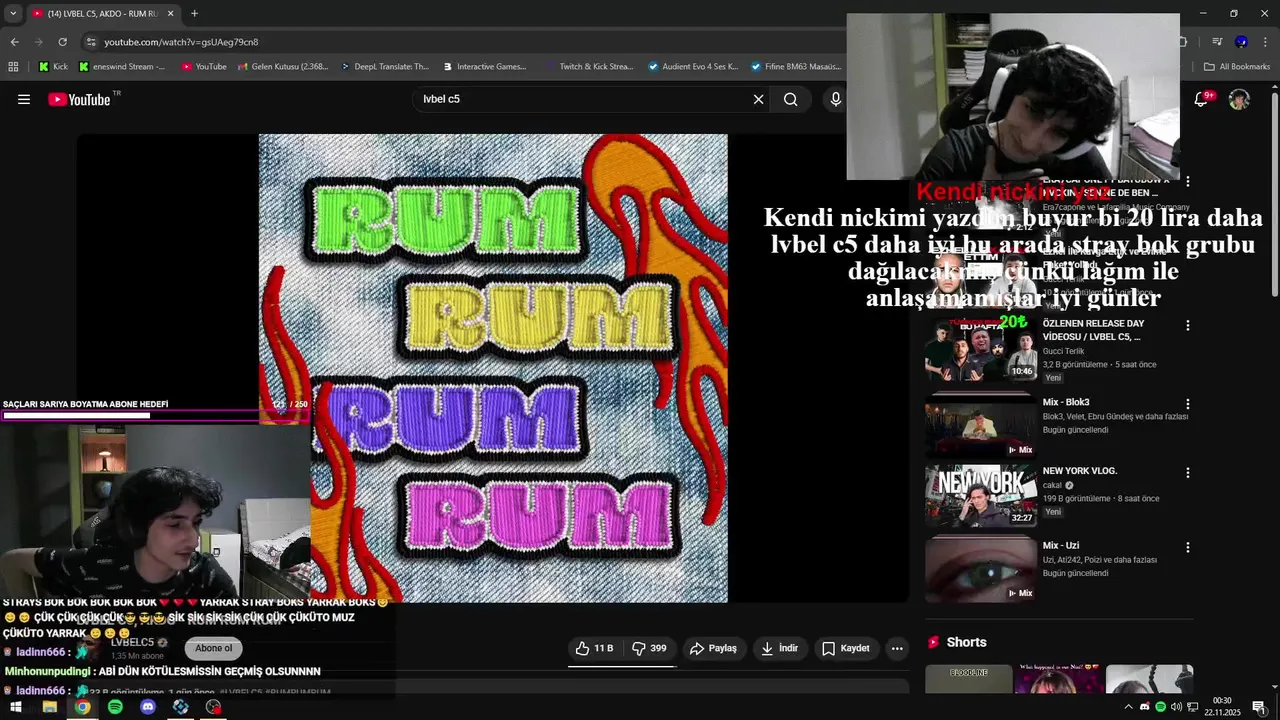Start voice search with the microphone
1280x720 pixels.
(836, 99)
